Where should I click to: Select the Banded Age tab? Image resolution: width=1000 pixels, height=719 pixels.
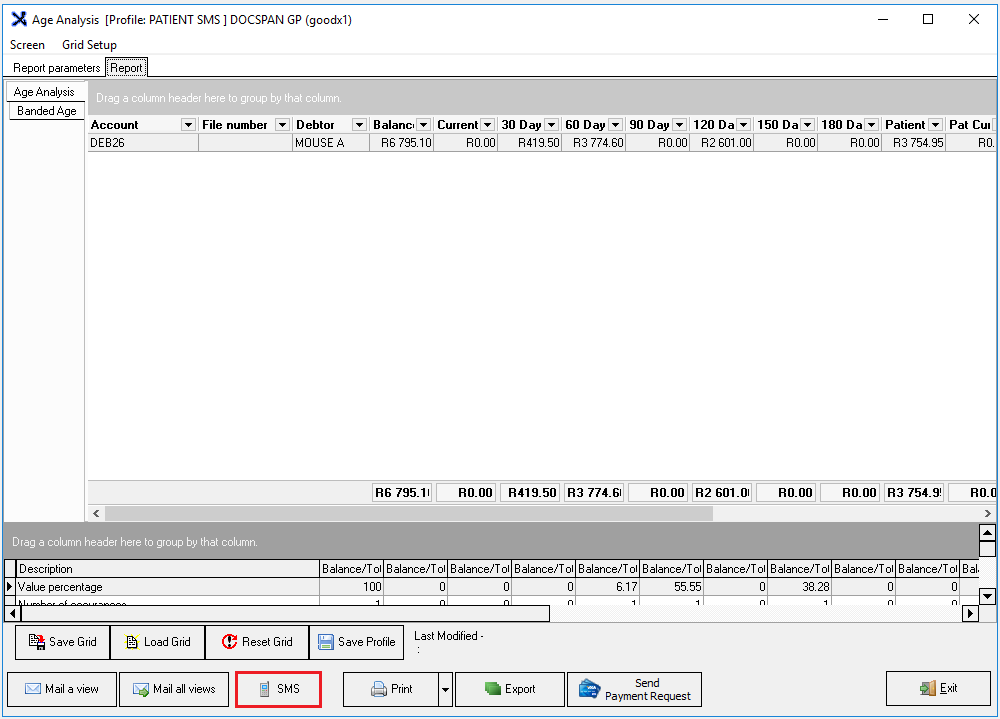(x=46, y=111)
